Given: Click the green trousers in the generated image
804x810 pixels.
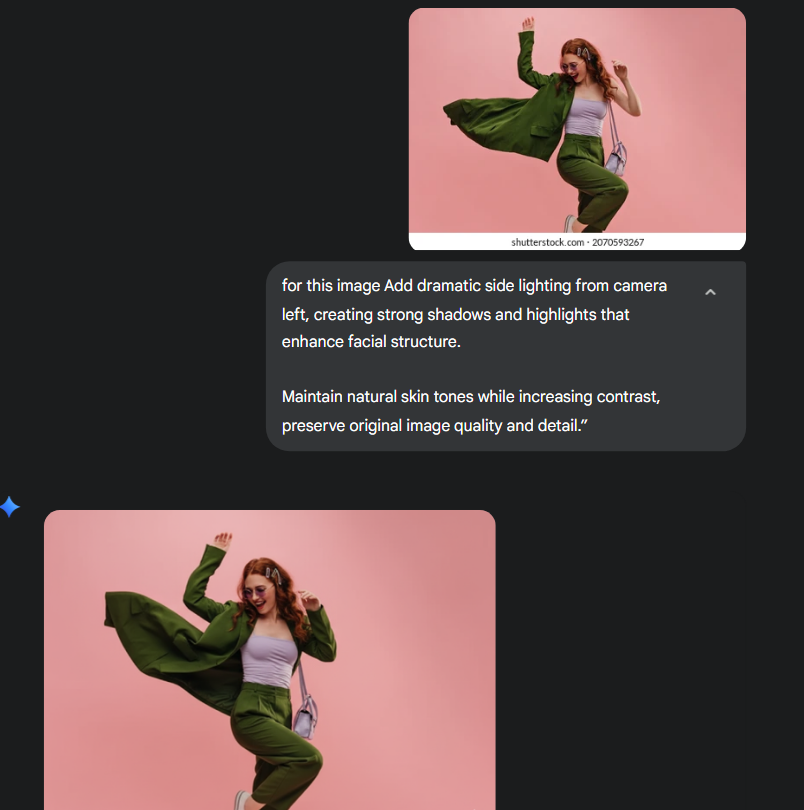Looking at the screenshot, I should tap(275, 740).
